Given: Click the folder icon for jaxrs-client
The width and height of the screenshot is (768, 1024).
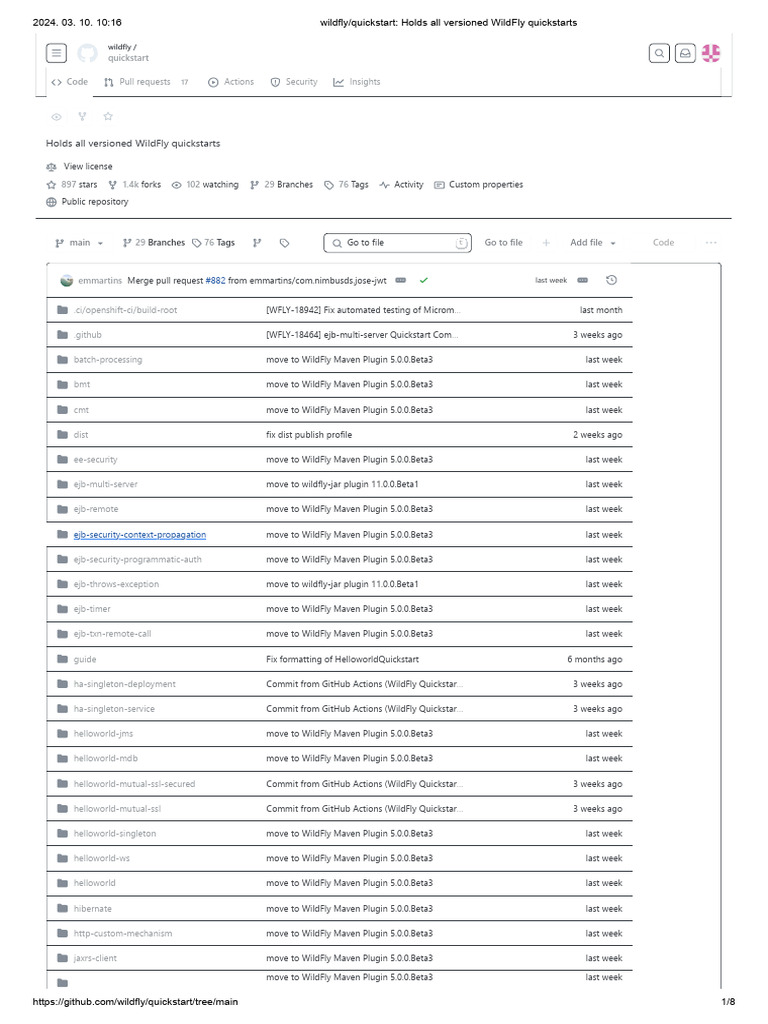Looking at the screenshot, I should click(x=63, y=959).
